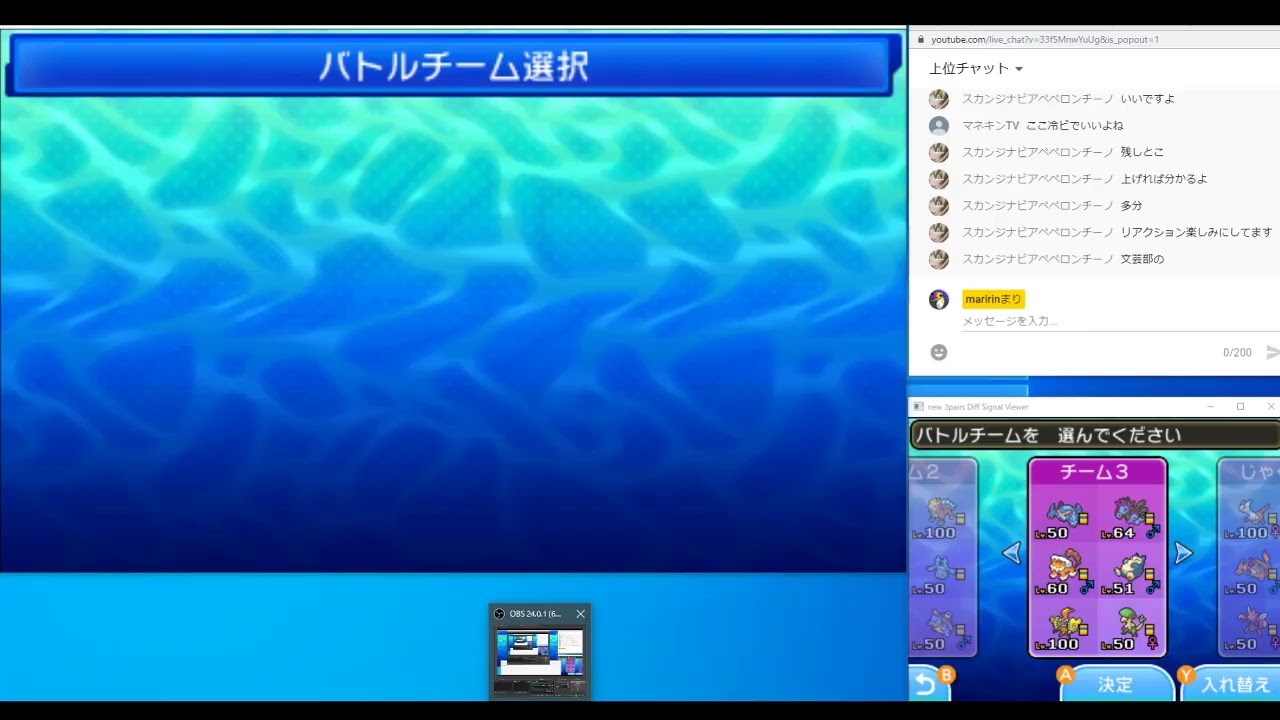The height and width of the screenshot is (720, 1280).
Task: Confirm team with the A 決定 button
Action: tap(1115, 683)
